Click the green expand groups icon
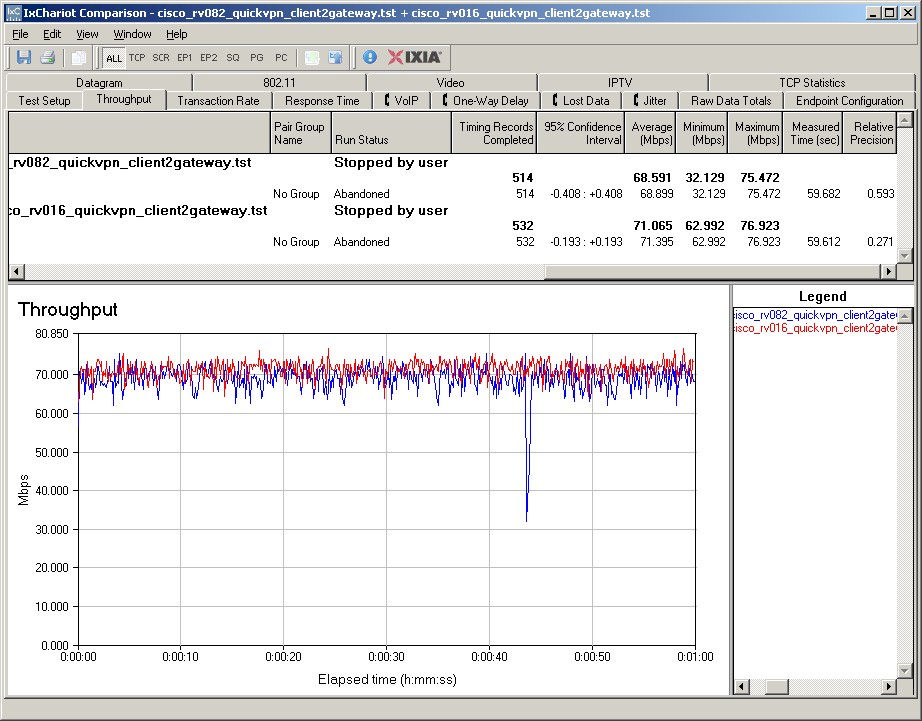 coord(312,57)
